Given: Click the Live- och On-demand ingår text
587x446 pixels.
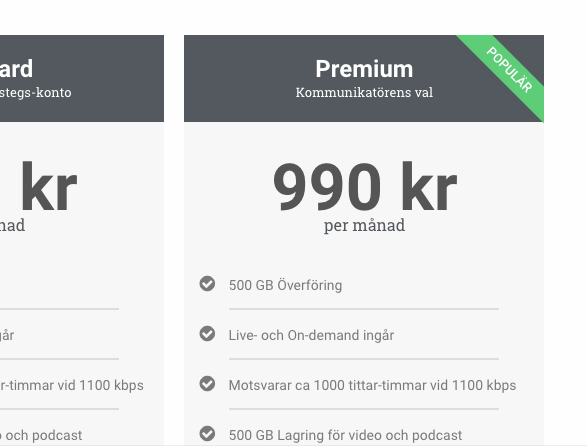Looking at the screenshot, I should [x=311, y=335].
